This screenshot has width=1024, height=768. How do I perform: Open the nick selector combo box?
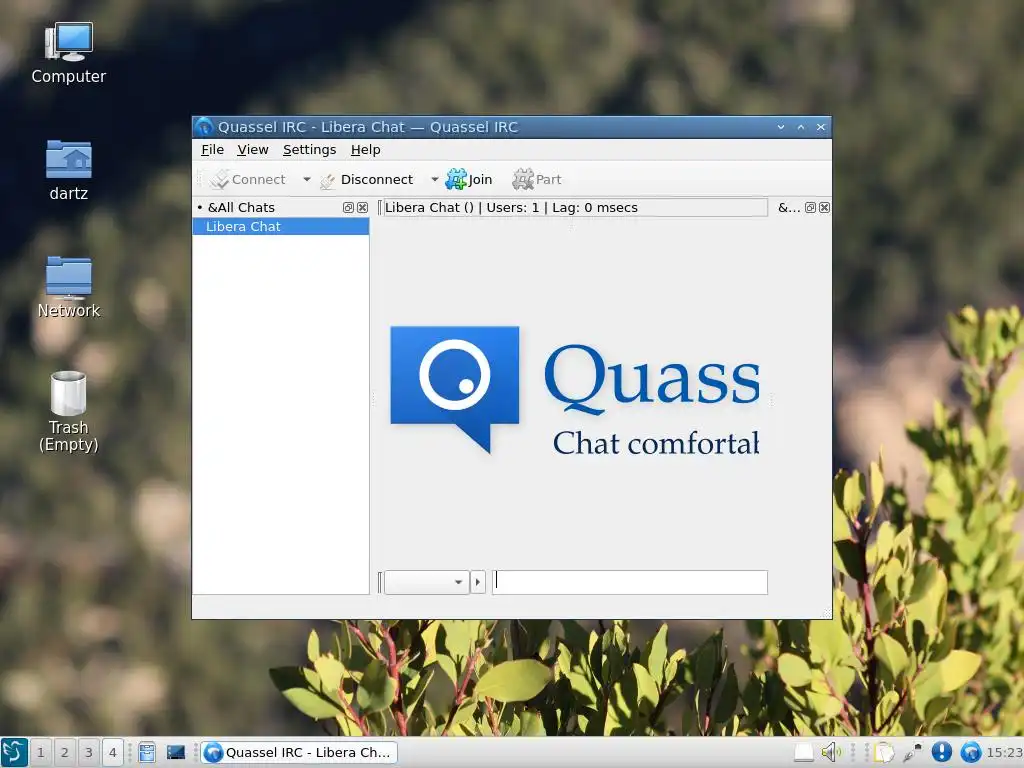(x=426, y=582)
